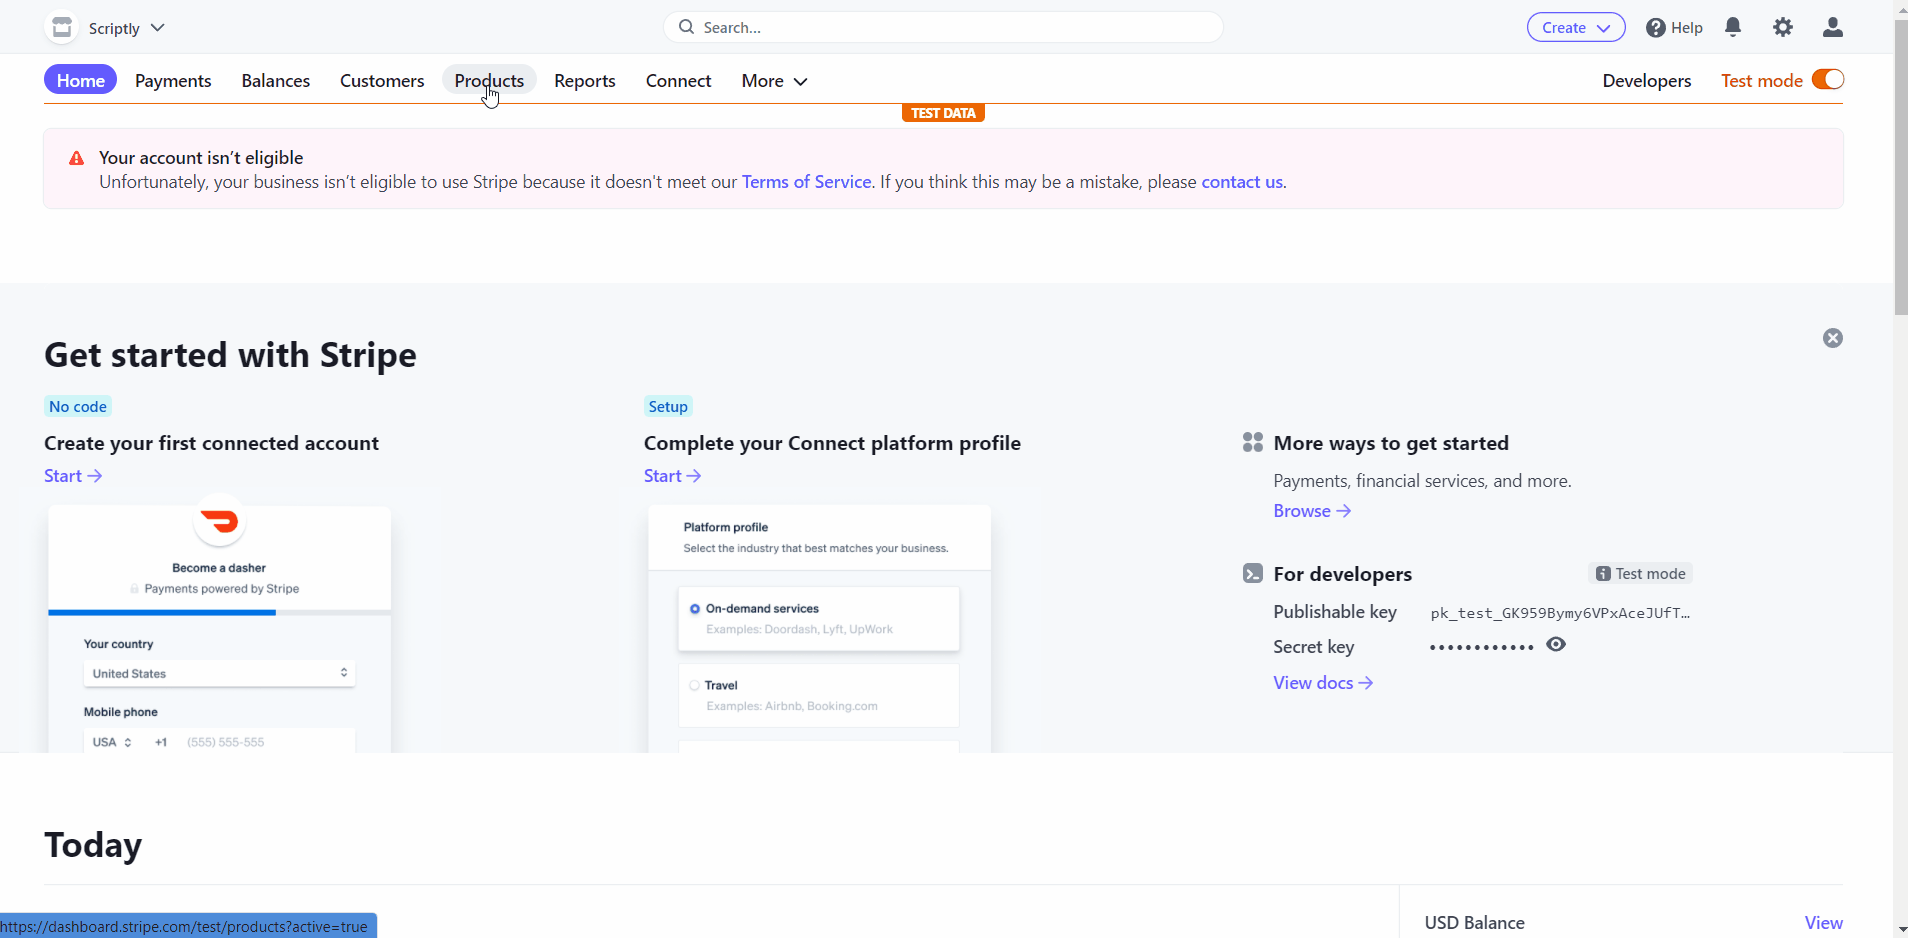Click the red account warning icon
This screenshot has height=938, width=1908.
click(76, 158)
